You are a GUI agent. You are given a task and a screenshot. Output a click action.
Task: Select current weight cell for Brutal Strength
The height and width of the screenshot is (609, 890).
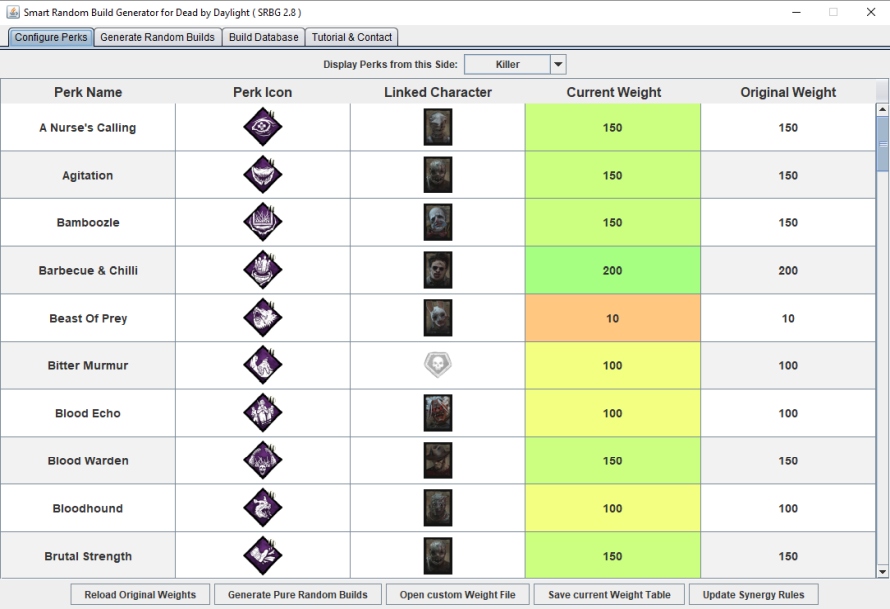(x=613, y=555)
